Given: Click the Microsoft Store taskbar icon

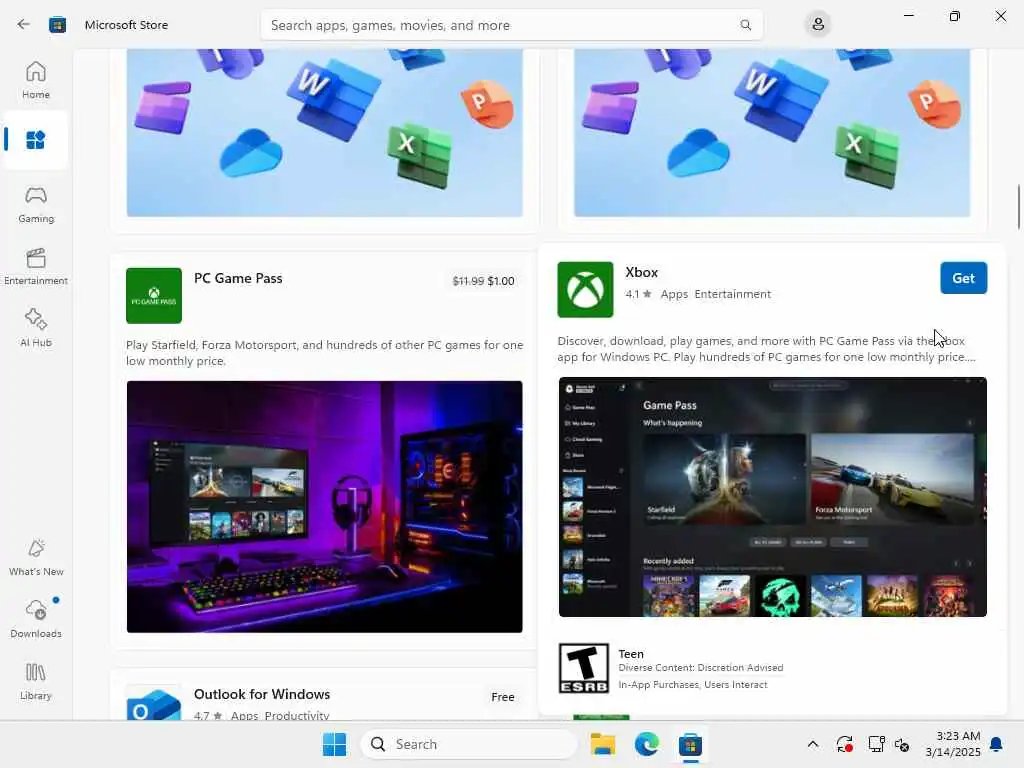Looking at the screenshot, I should pyautogui.click(x=690, y=744).
